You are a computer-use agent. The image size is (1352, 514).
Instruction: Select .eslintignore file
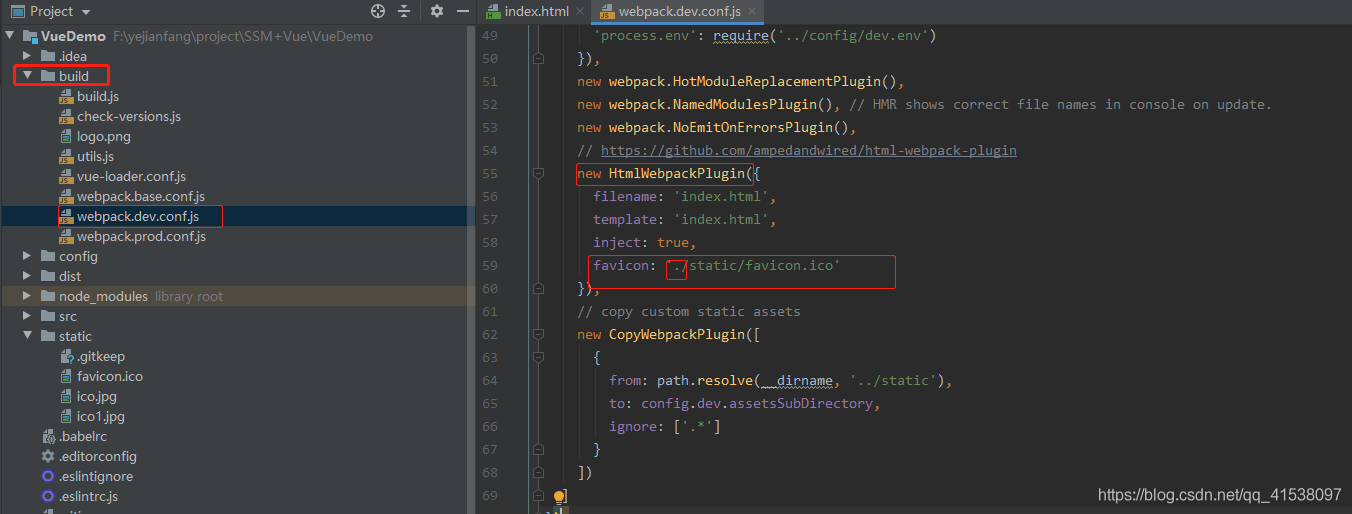[96, 476]
